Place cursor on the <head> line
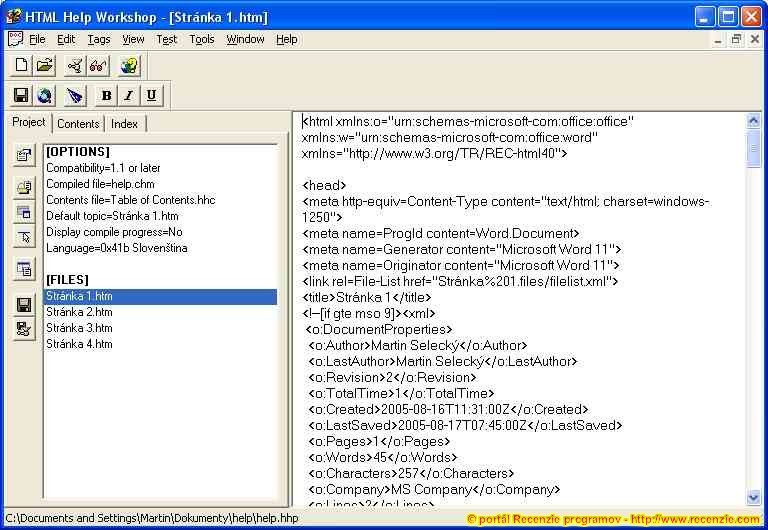 (x=324, y=186)
